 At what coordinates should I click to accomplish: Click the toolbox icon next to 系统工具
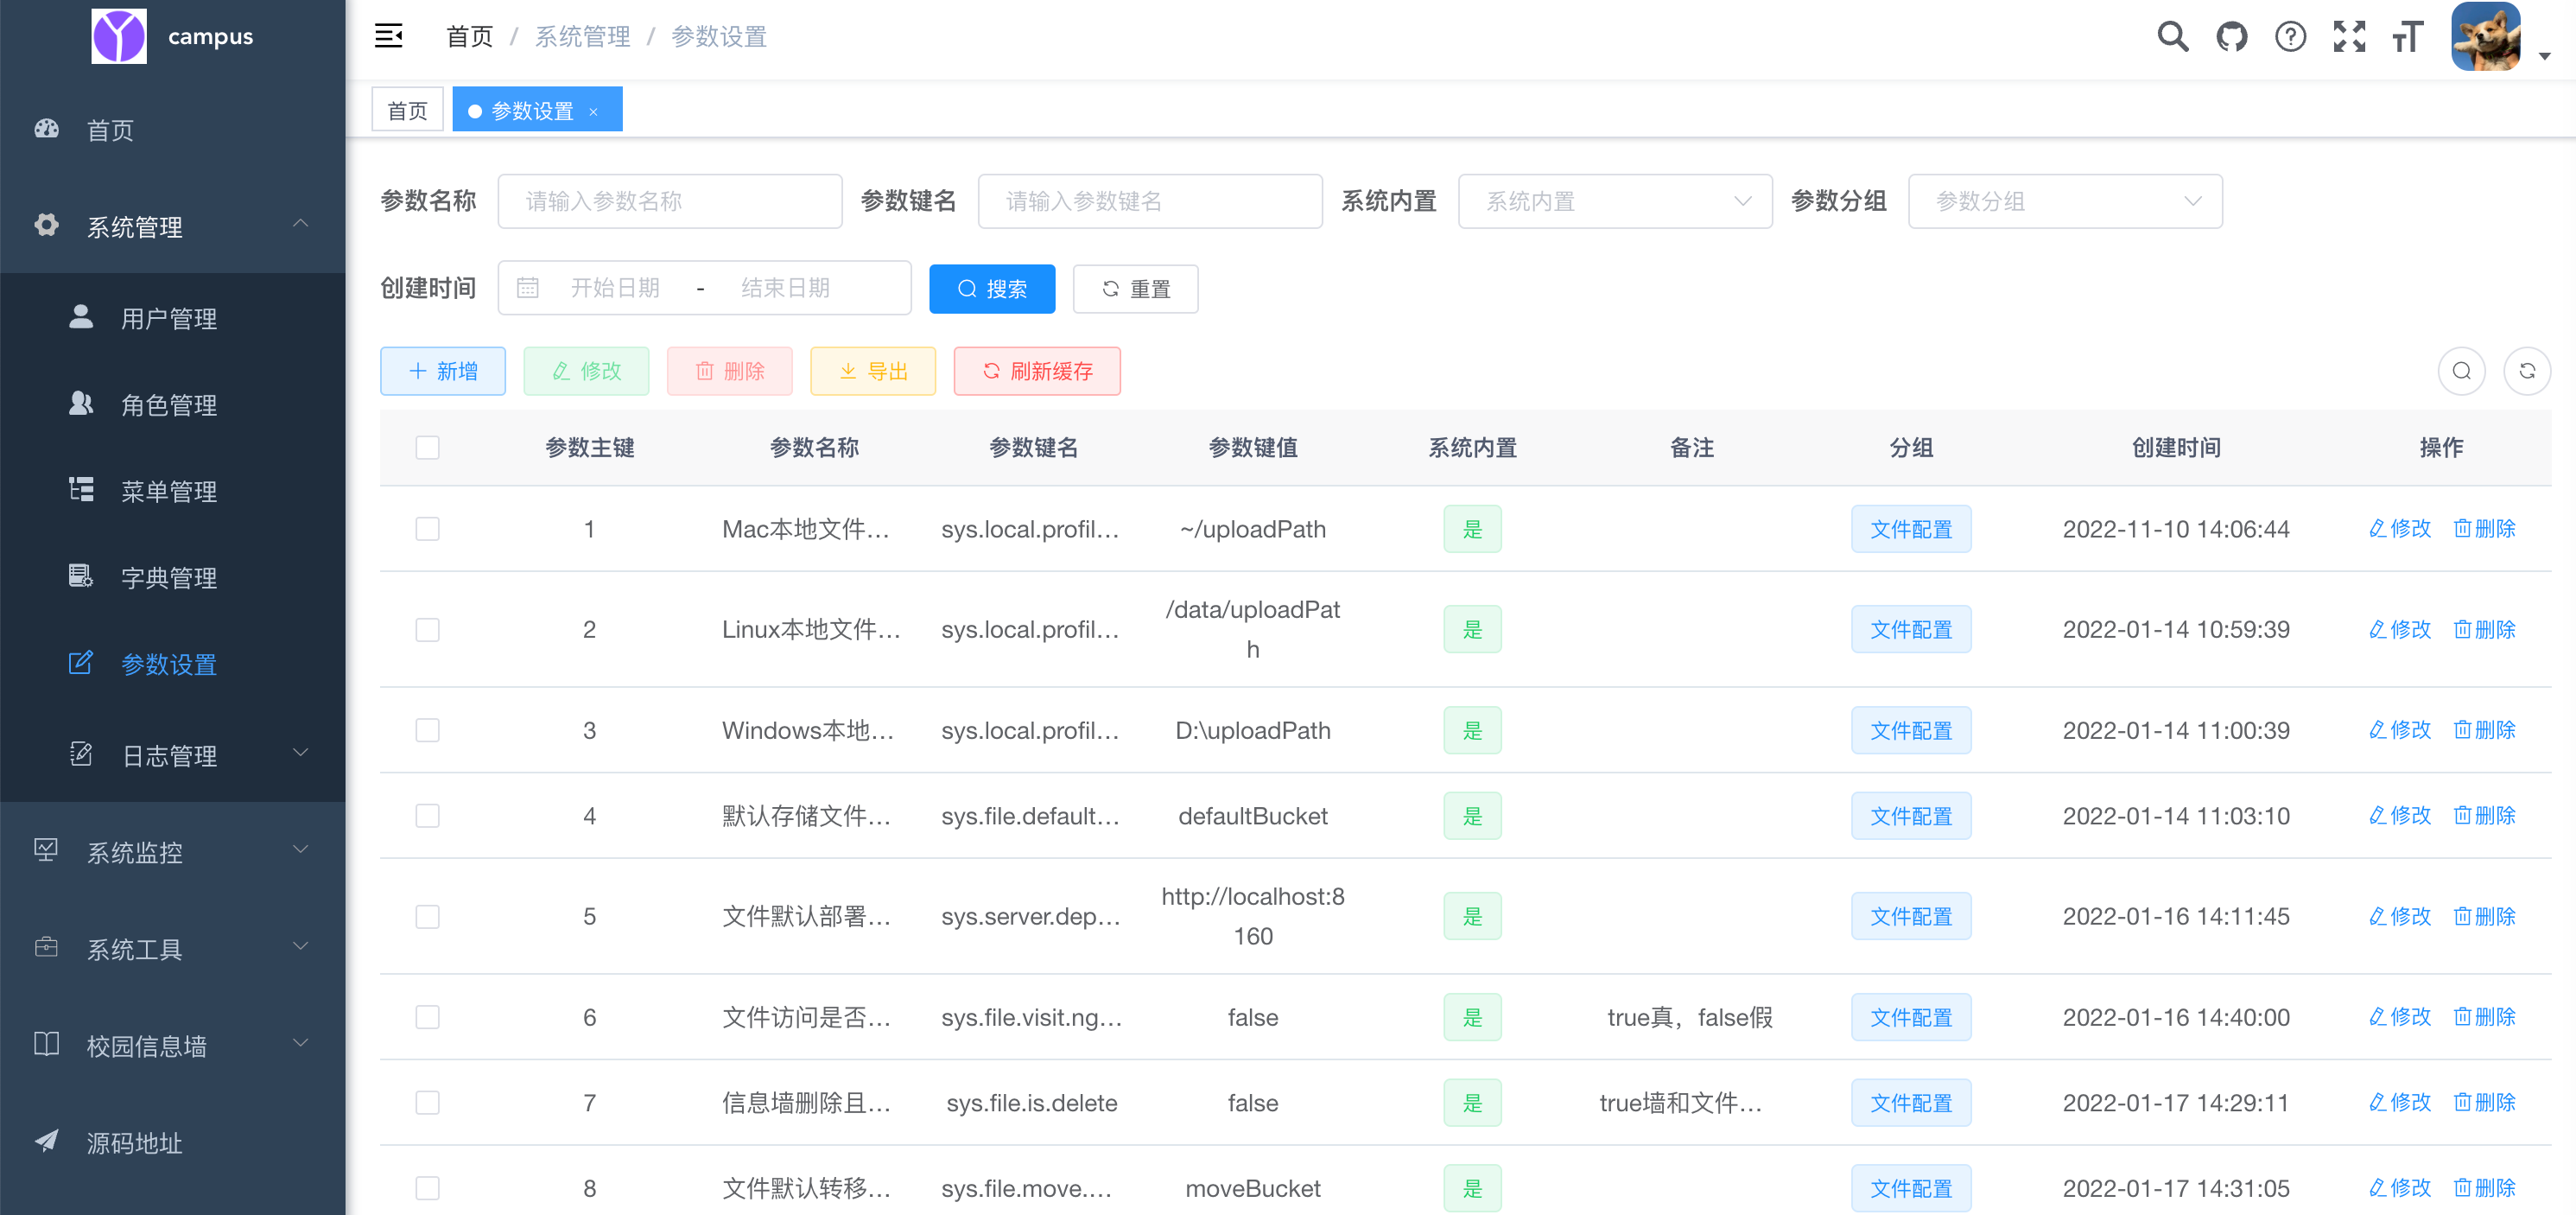click(x=46, y=947)
